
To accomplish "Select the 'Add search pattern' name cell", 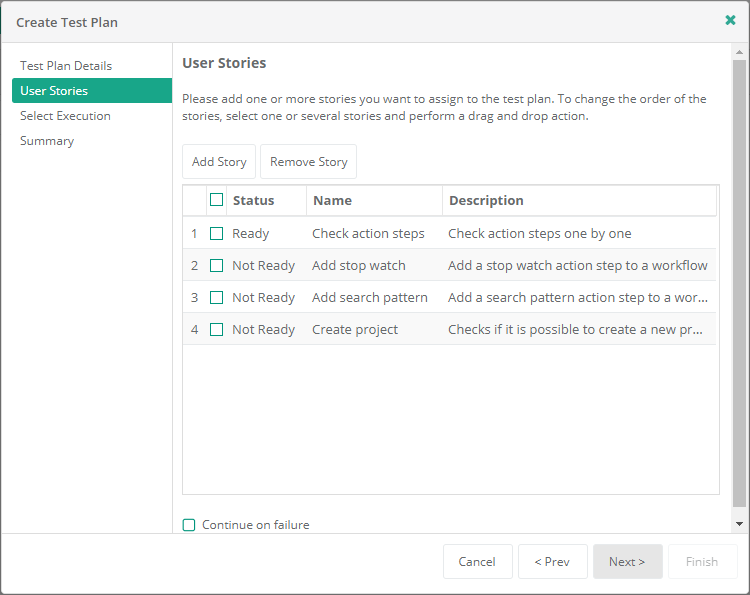I will pos(370,298).
